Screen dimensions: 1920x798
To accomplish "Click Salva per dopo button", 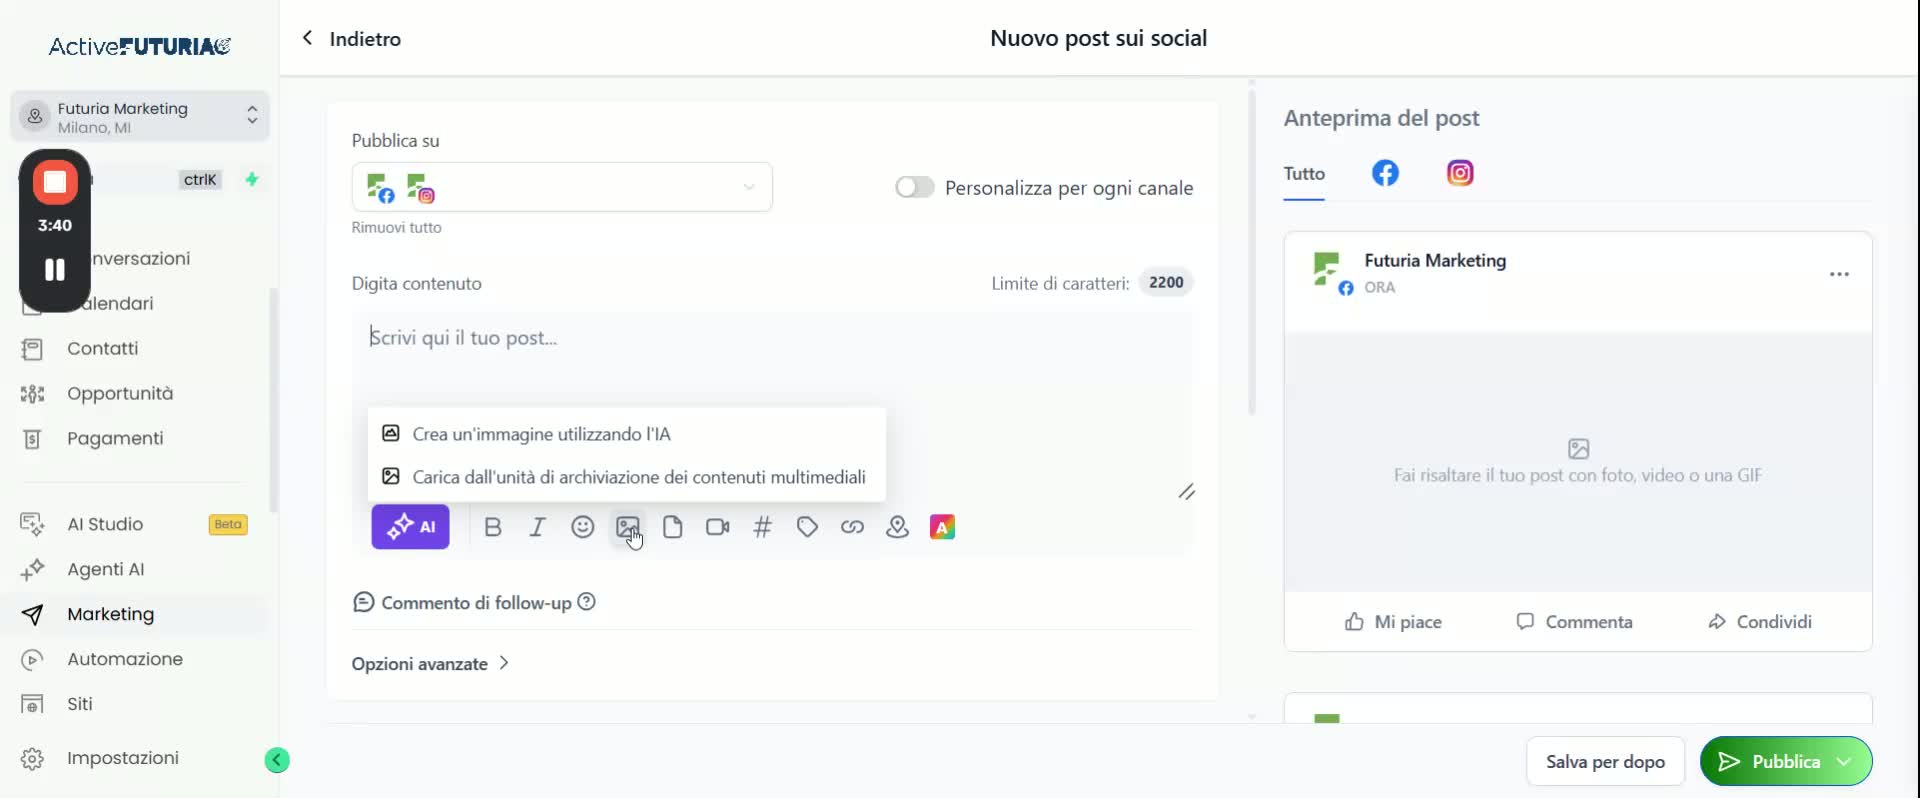I will click(x=1605, y=762).
